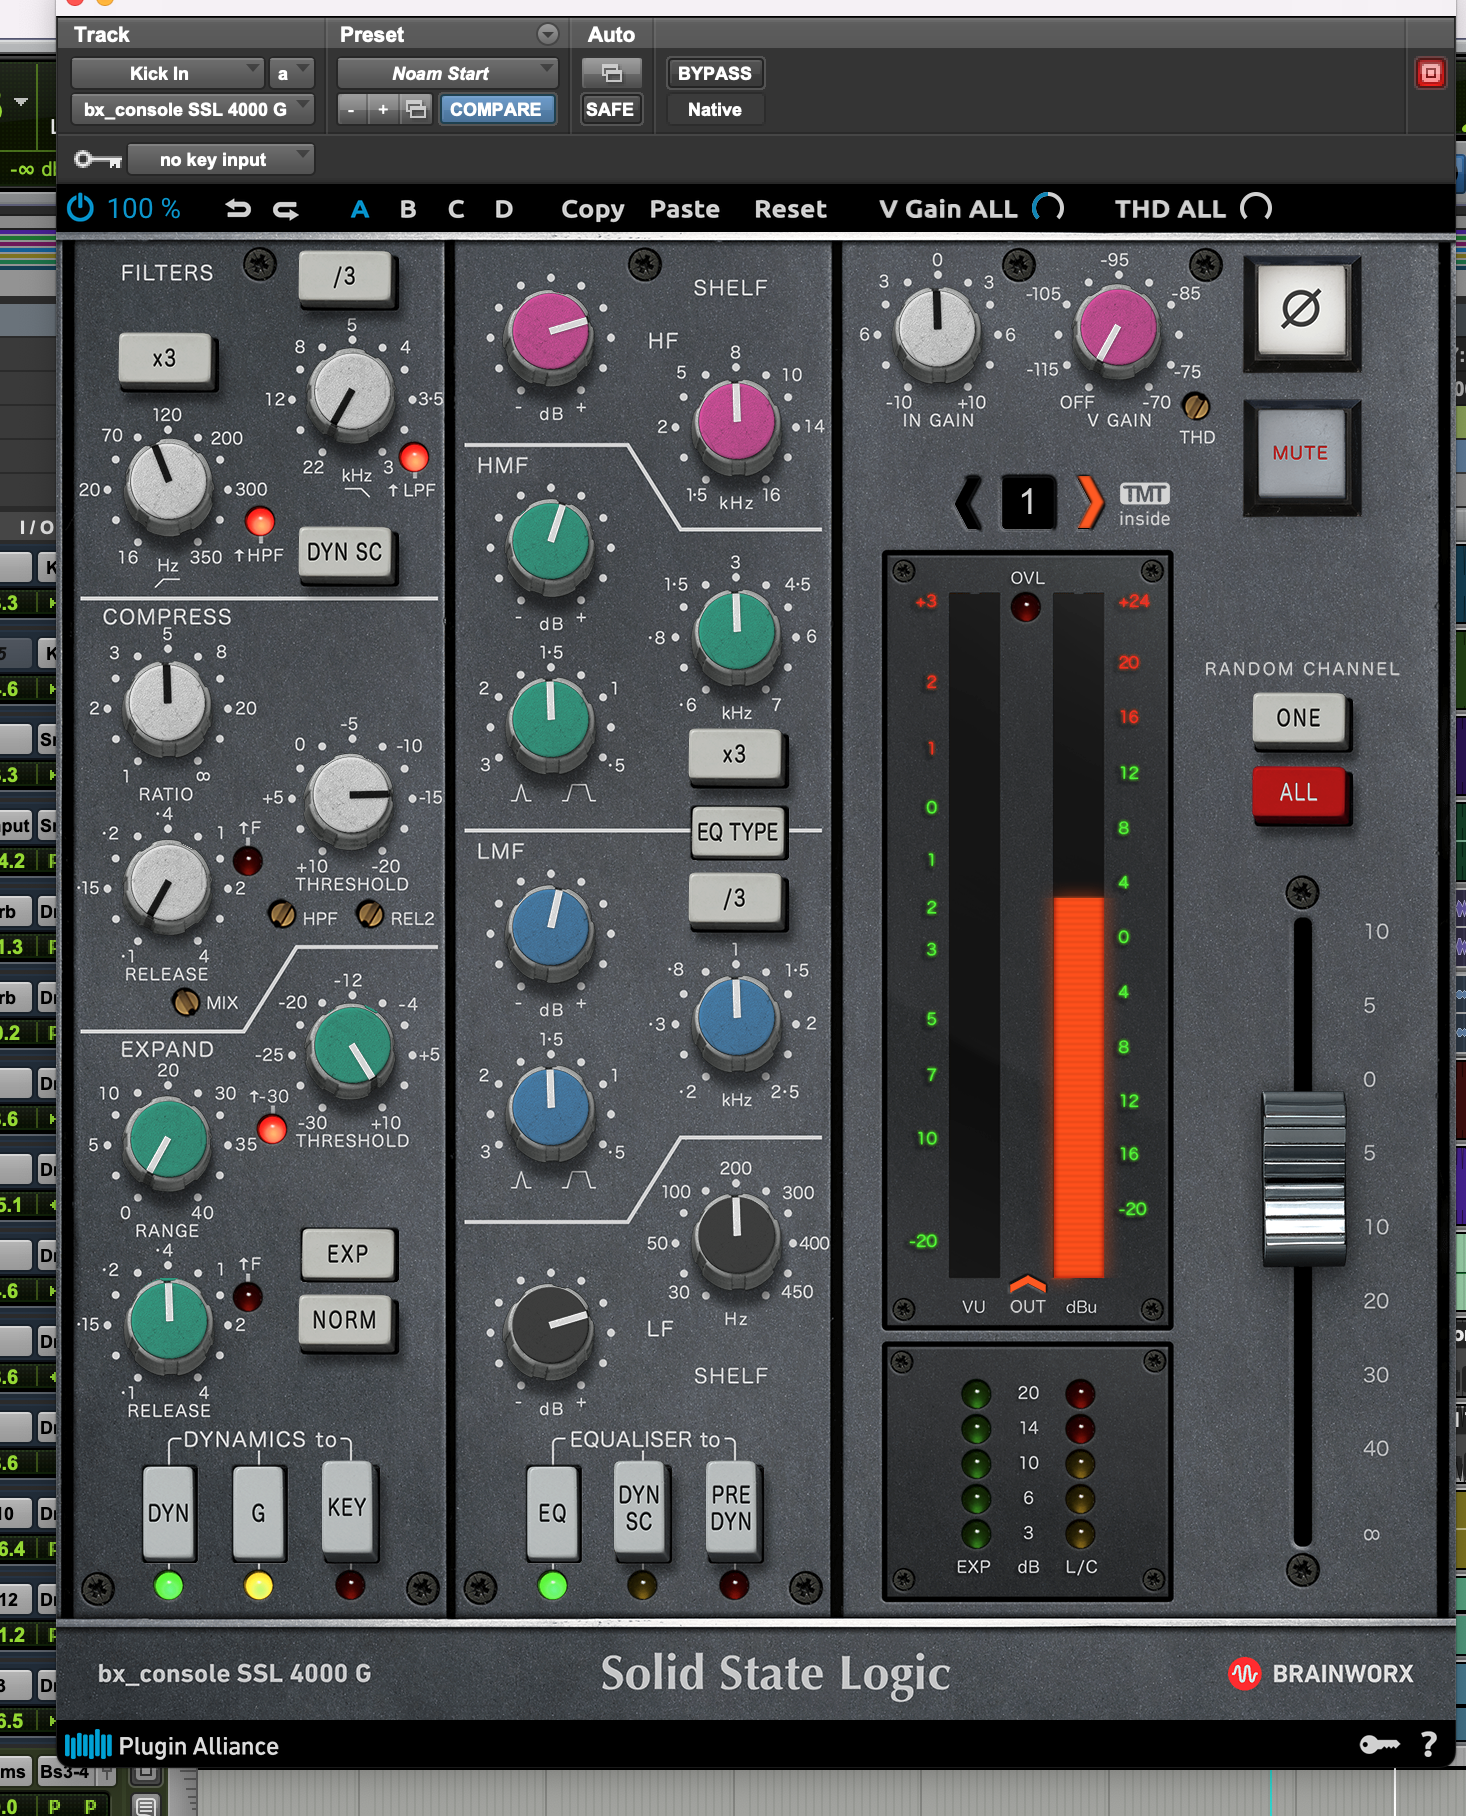The width and height of the screenshot is (1466, 1816).
Task: Click the 100 % scale value
Action: 144,208
